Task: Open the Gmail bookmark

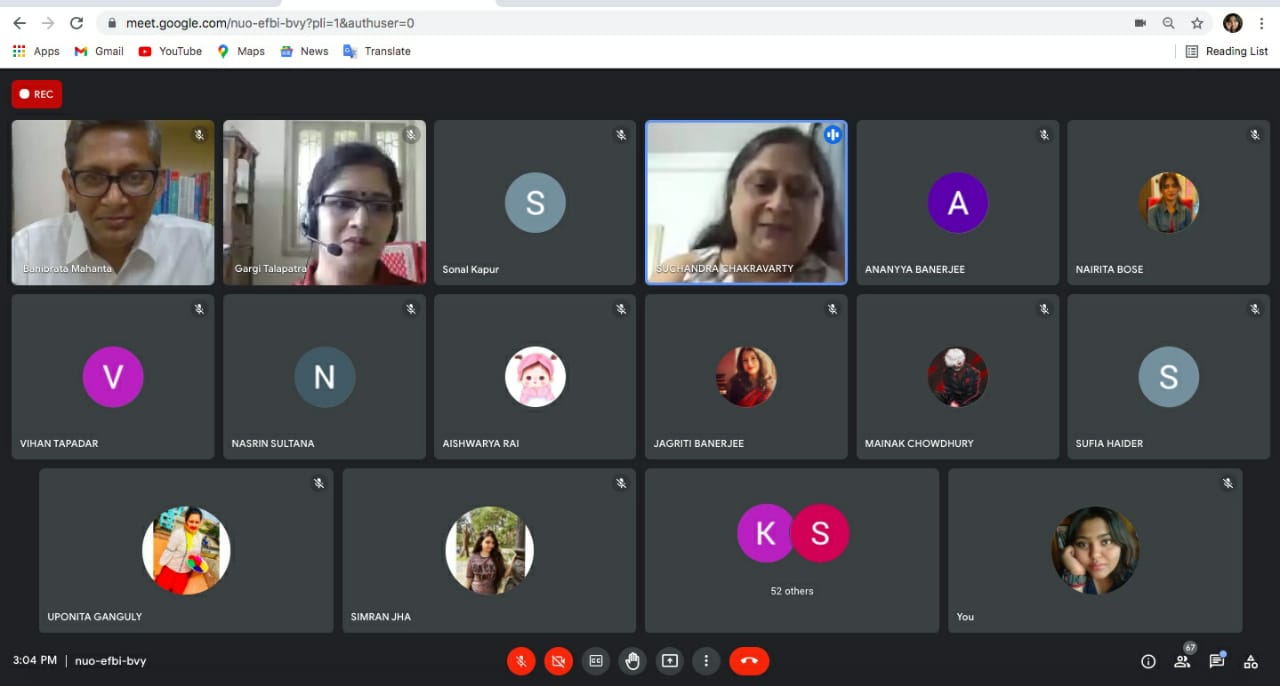Action: coord(99,51)
